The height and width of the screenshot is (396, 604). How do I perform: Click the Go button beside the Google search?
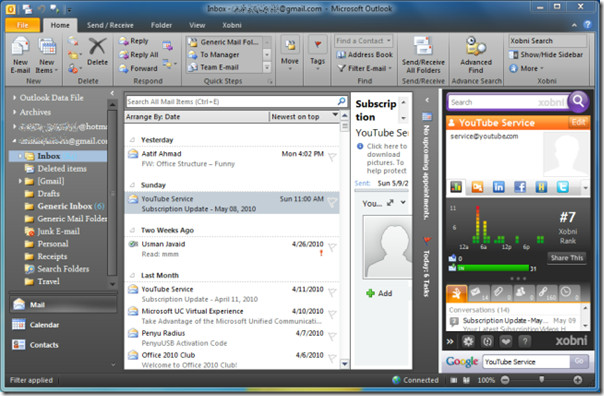[x=579, y=362]
